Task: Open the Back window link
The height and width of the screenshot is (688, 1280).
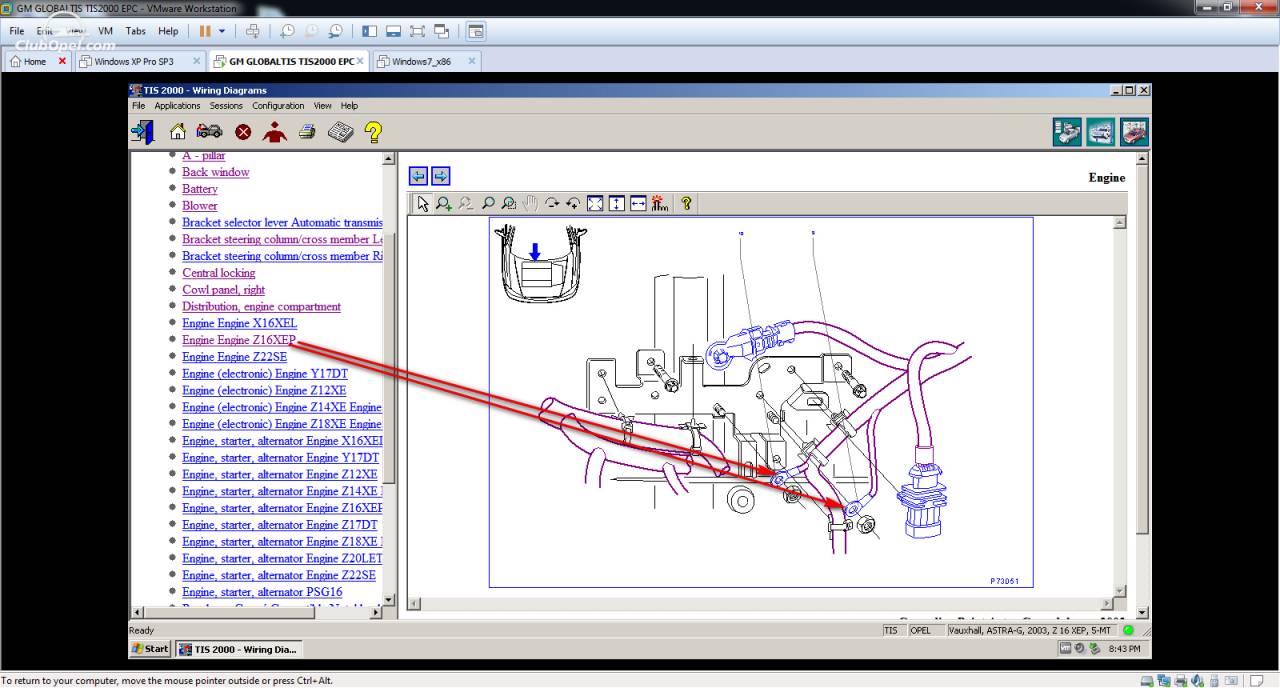Action: [216, 172]
